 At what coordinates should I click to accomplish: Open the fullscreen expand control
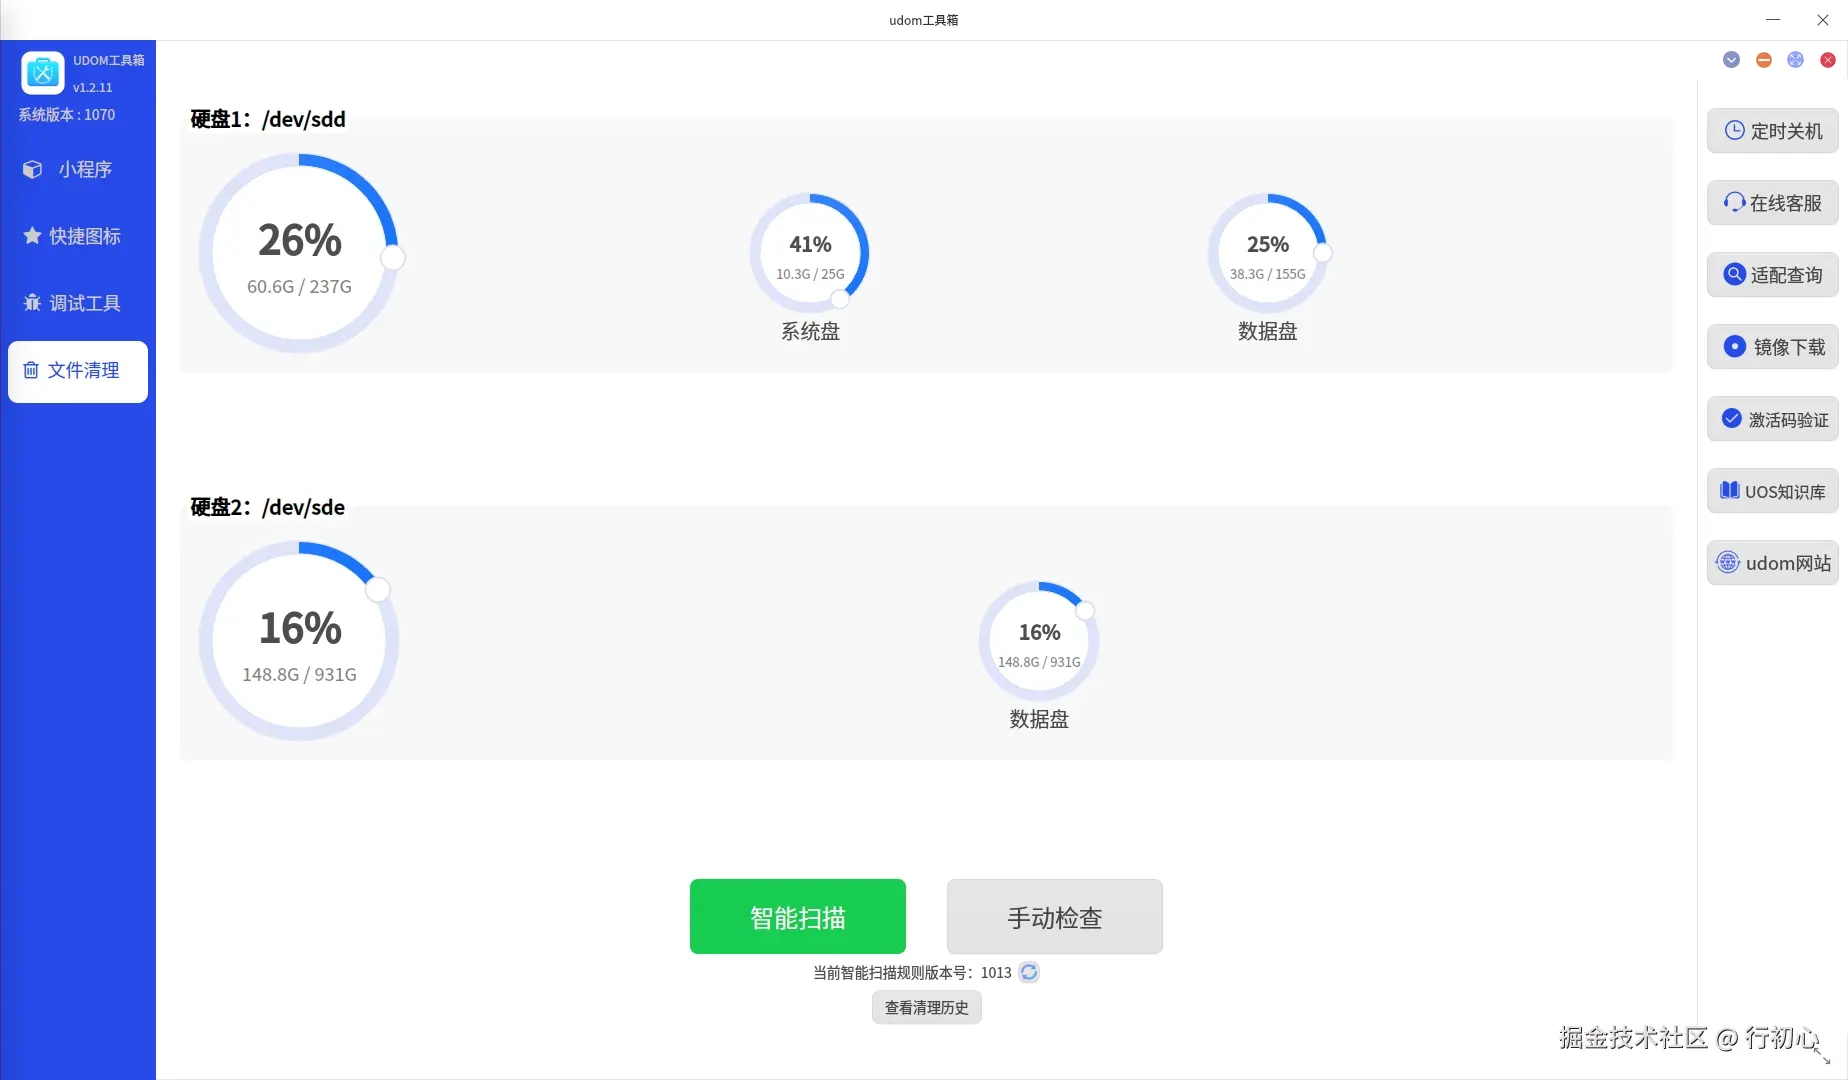pos(1795,60)
